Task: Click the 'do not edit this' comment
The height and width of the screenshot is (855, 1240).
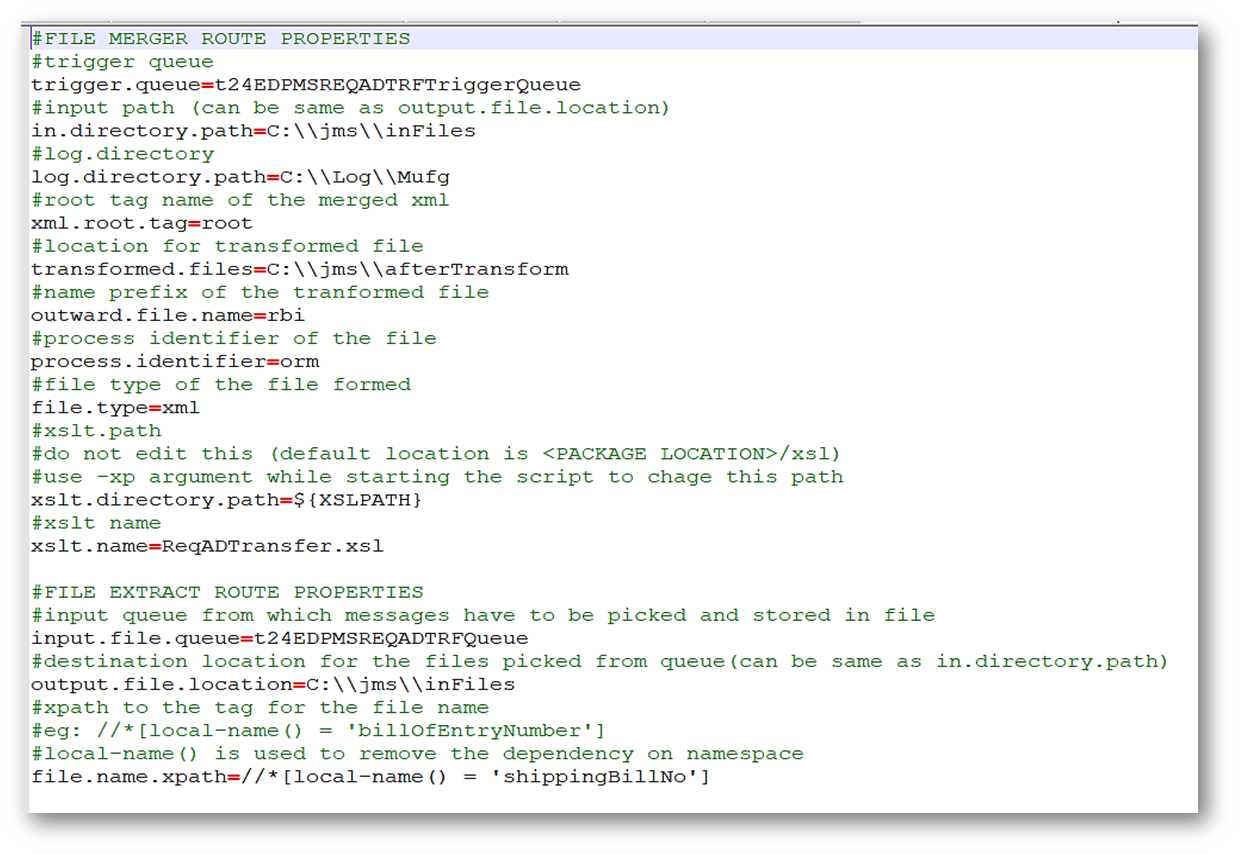Action: (x=435, y=454)
